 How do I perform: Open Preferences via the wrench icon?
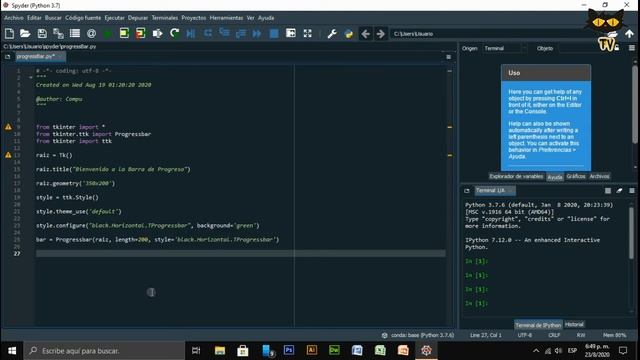tap(332, 33)
